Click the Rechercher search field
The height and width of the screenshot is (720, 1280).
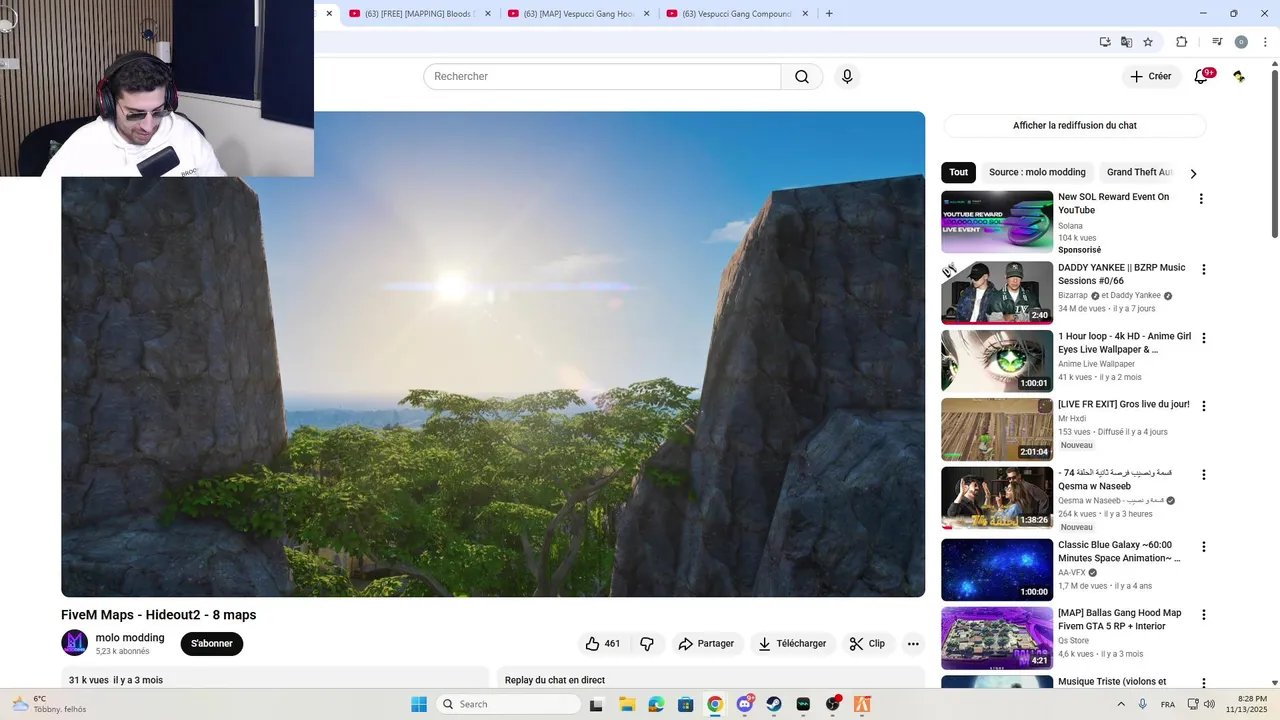click(x=602, y=77)
